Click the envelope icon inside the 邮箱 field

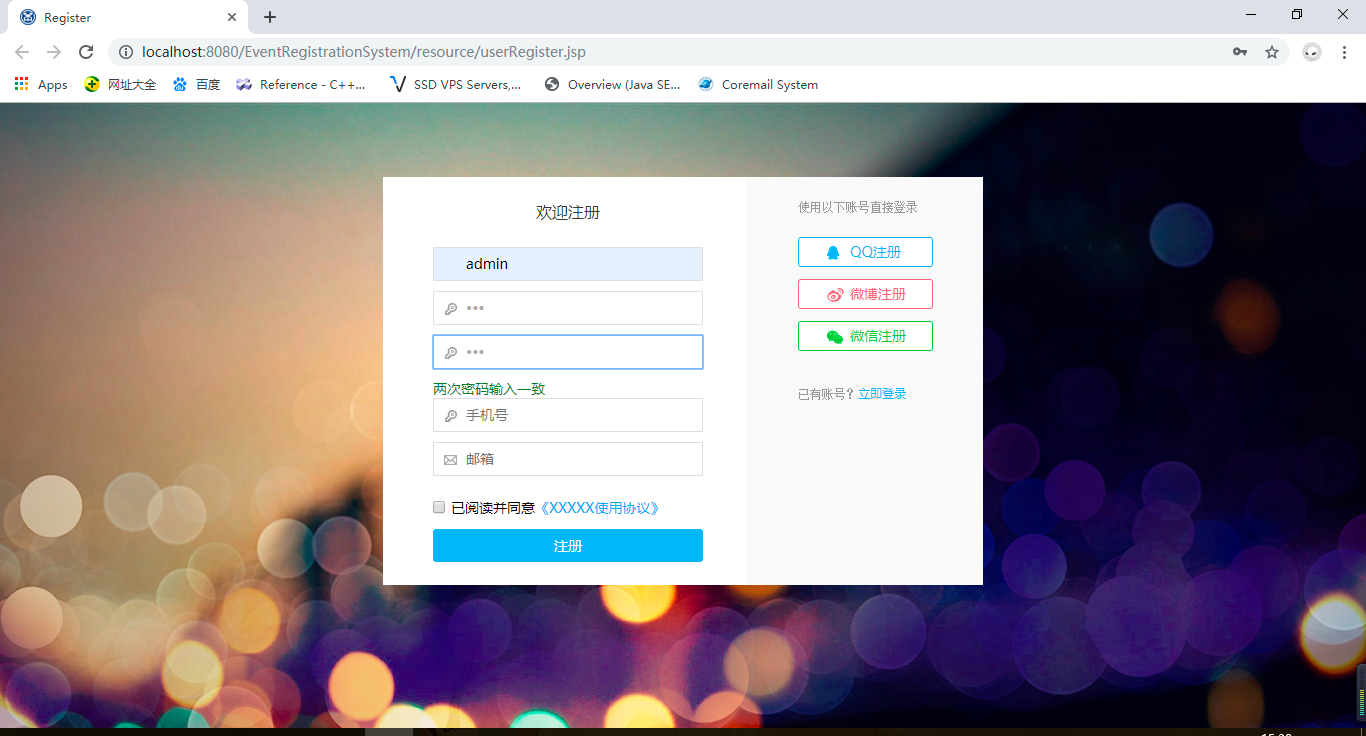point(450,458)
